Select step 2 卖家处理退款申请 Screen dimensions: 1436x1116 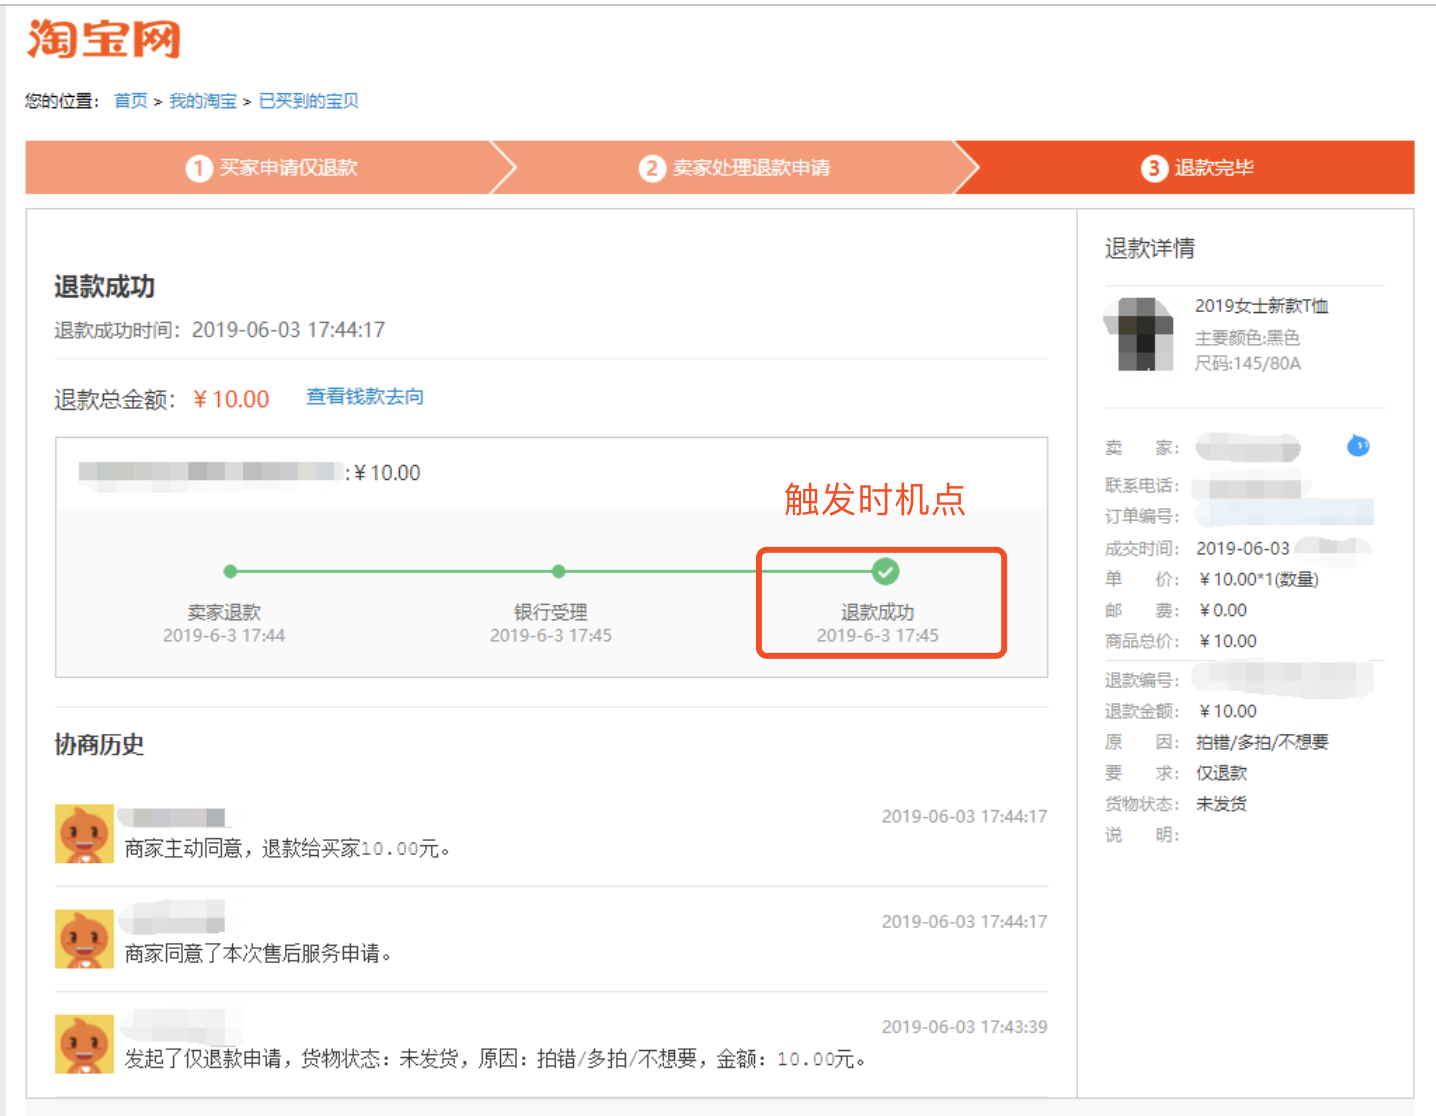tap(735, 167)
